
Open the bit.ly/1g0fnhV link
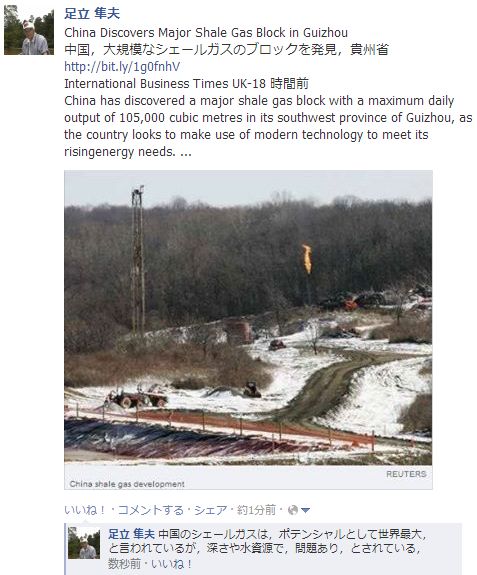[x=122, y=66]
